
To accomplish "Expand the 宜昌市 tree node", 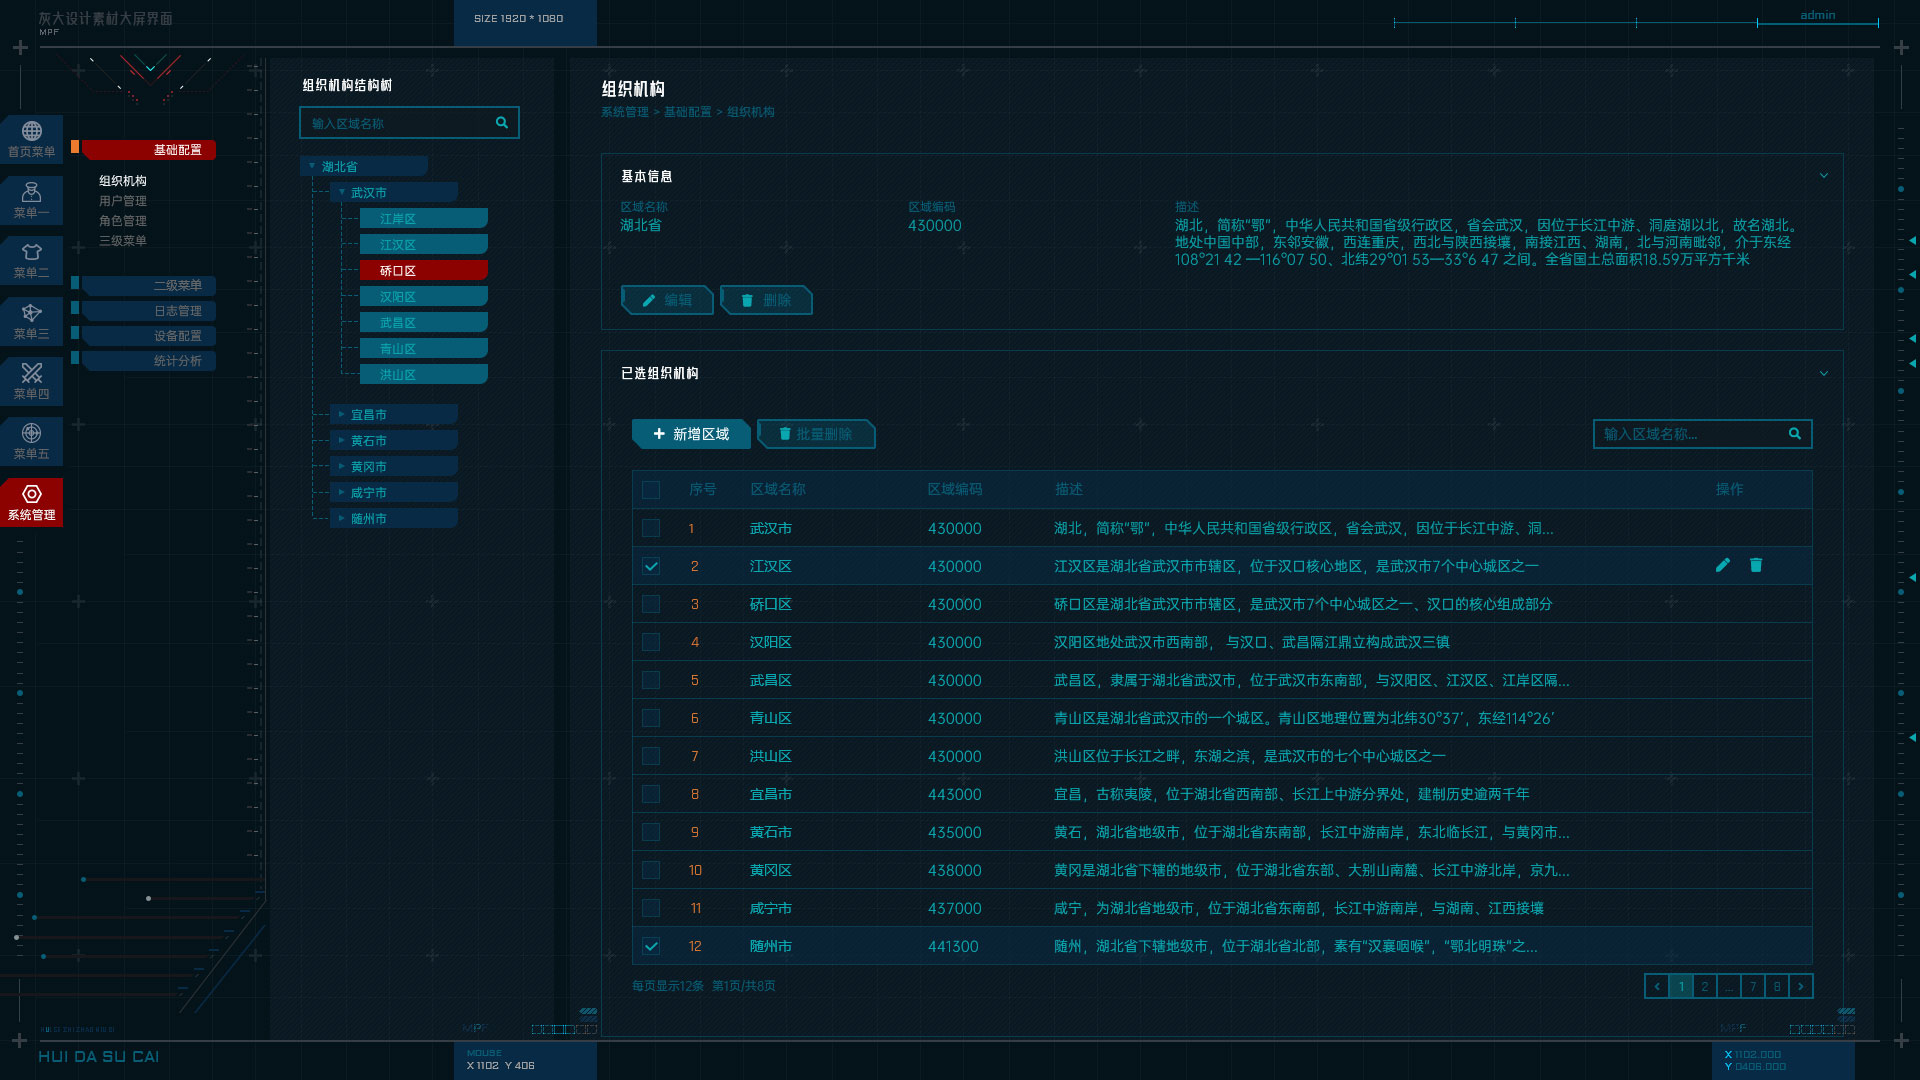I will click(342, 414).
